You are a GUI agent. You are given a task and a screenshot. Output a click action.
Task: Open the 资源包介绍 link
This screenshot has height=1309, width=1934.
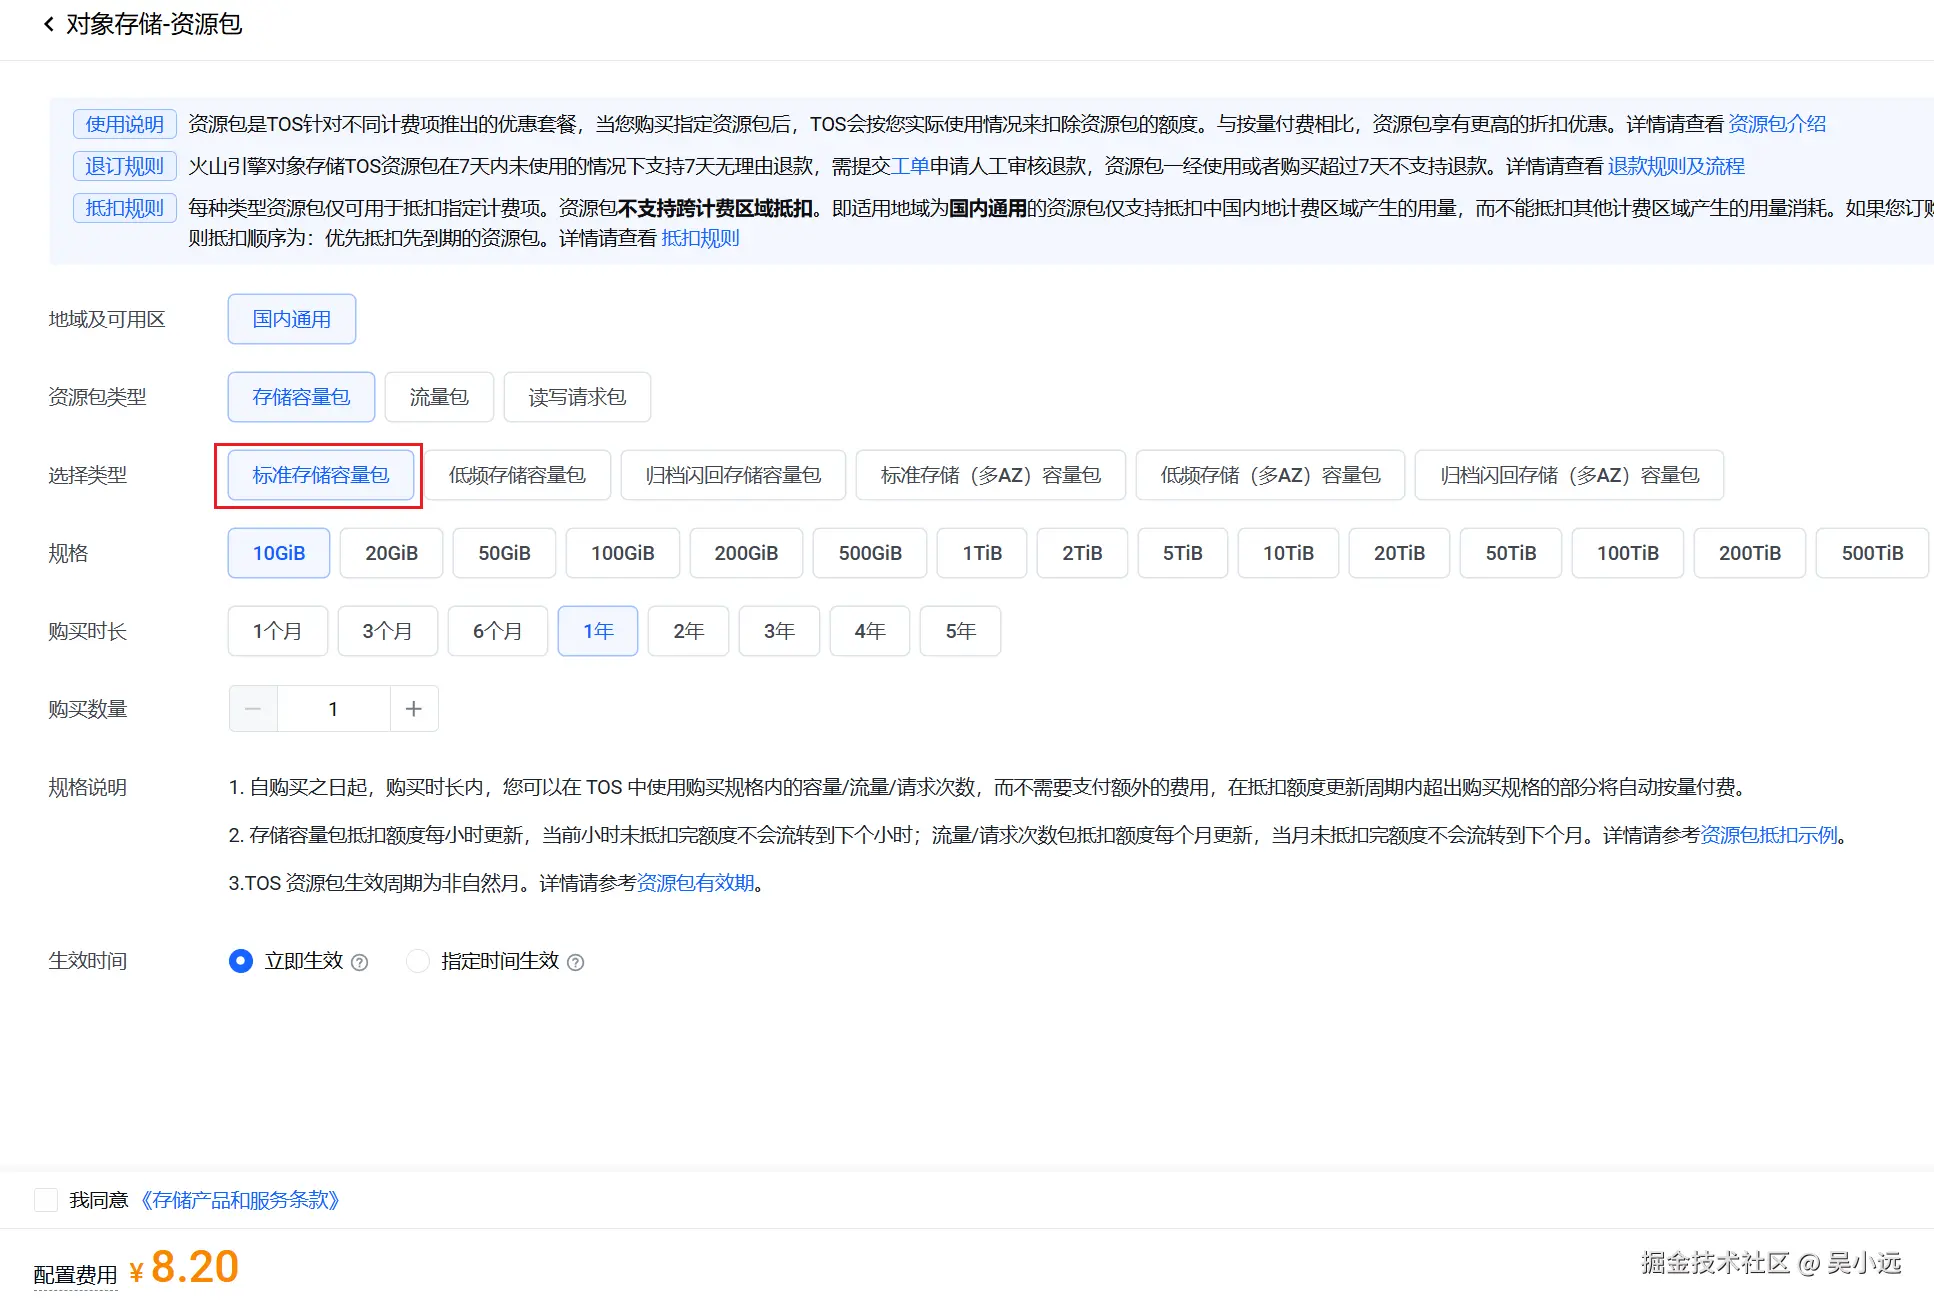(x=1776, y=123)
